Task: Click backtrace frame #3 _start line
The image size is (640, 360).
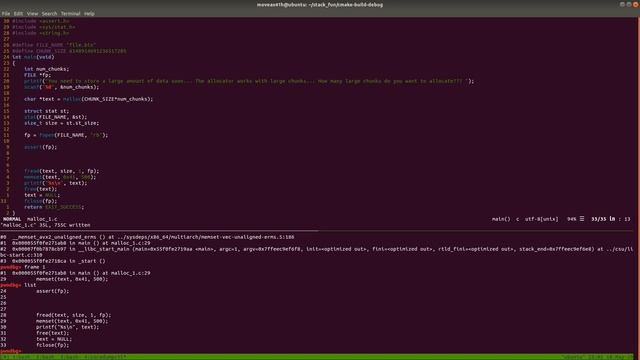Action: click(x=53, y=261)
